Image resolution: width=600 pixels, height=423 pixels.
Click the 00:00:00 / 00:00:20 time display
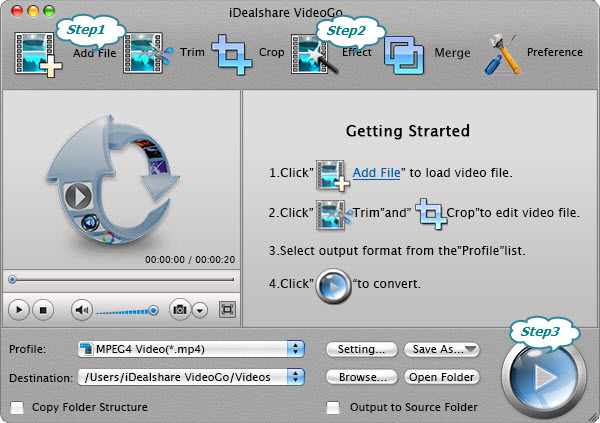190,260
